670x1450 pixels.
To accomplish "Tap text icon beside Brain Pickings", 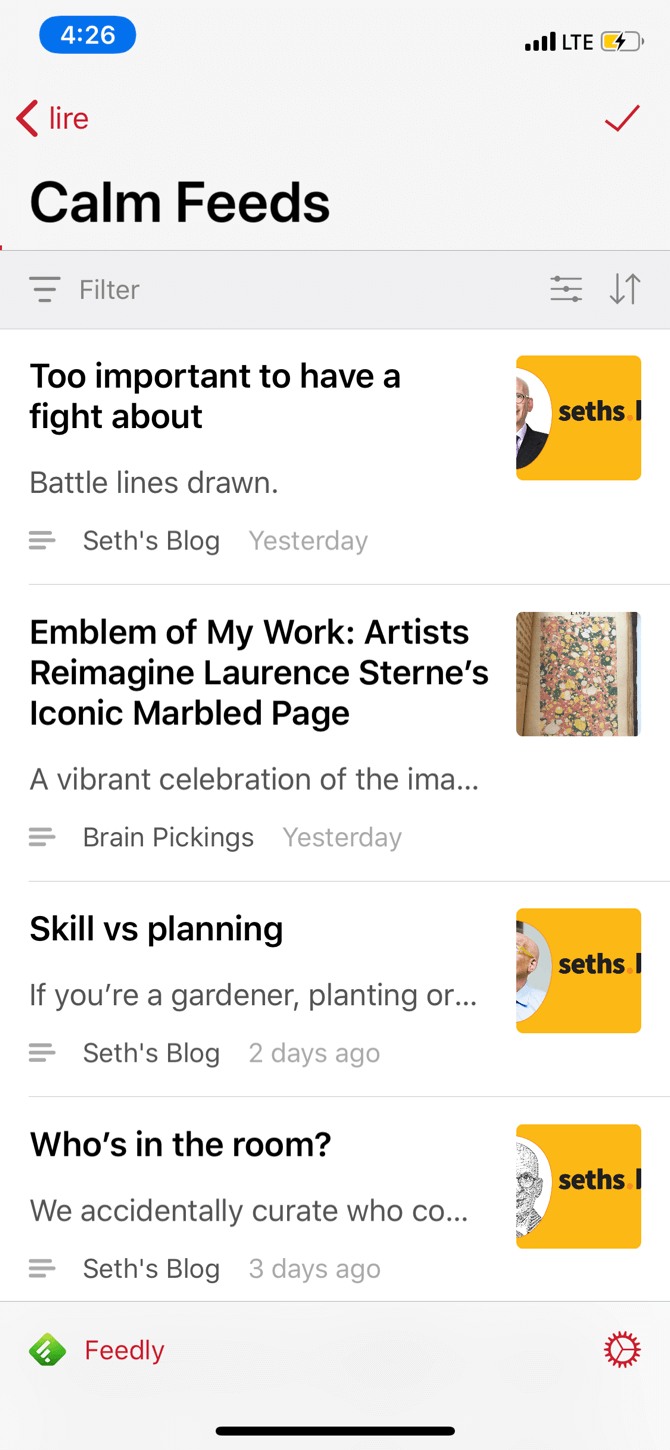I will click(42, 837).
